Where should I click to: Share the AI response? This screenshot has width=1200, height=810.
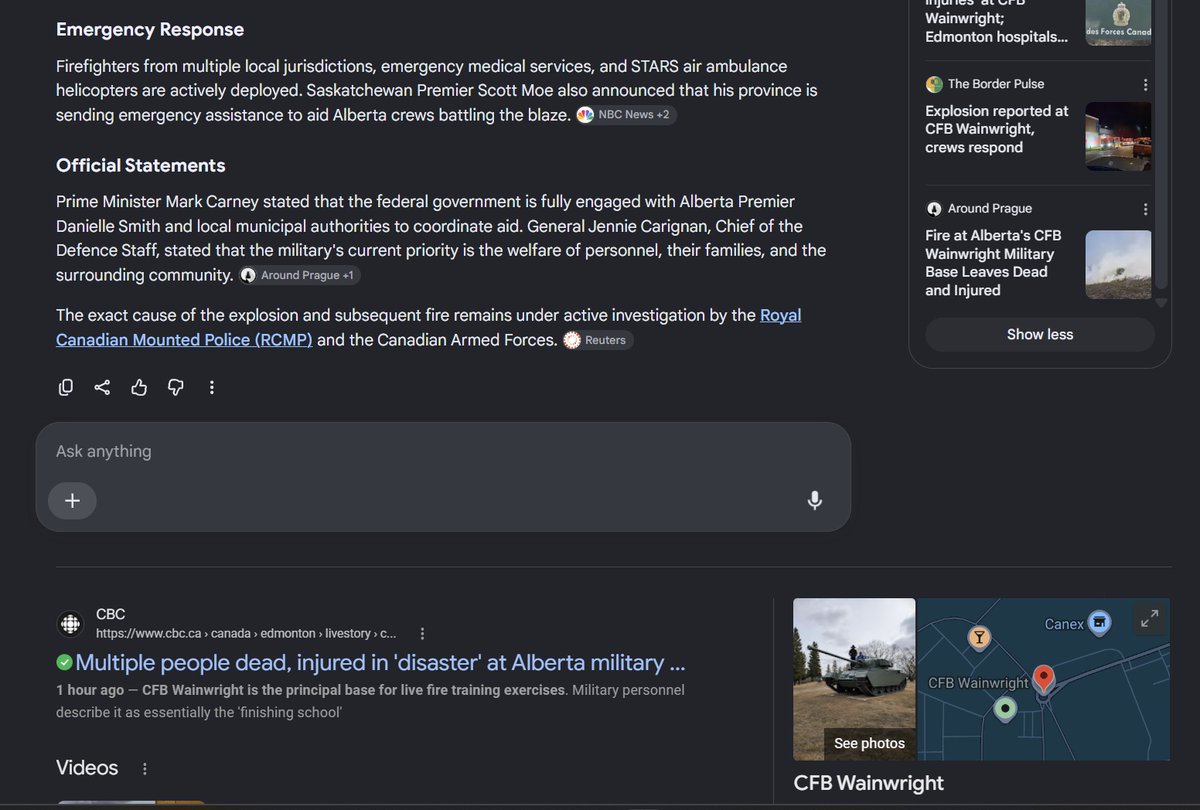click(x=102, y=387)
